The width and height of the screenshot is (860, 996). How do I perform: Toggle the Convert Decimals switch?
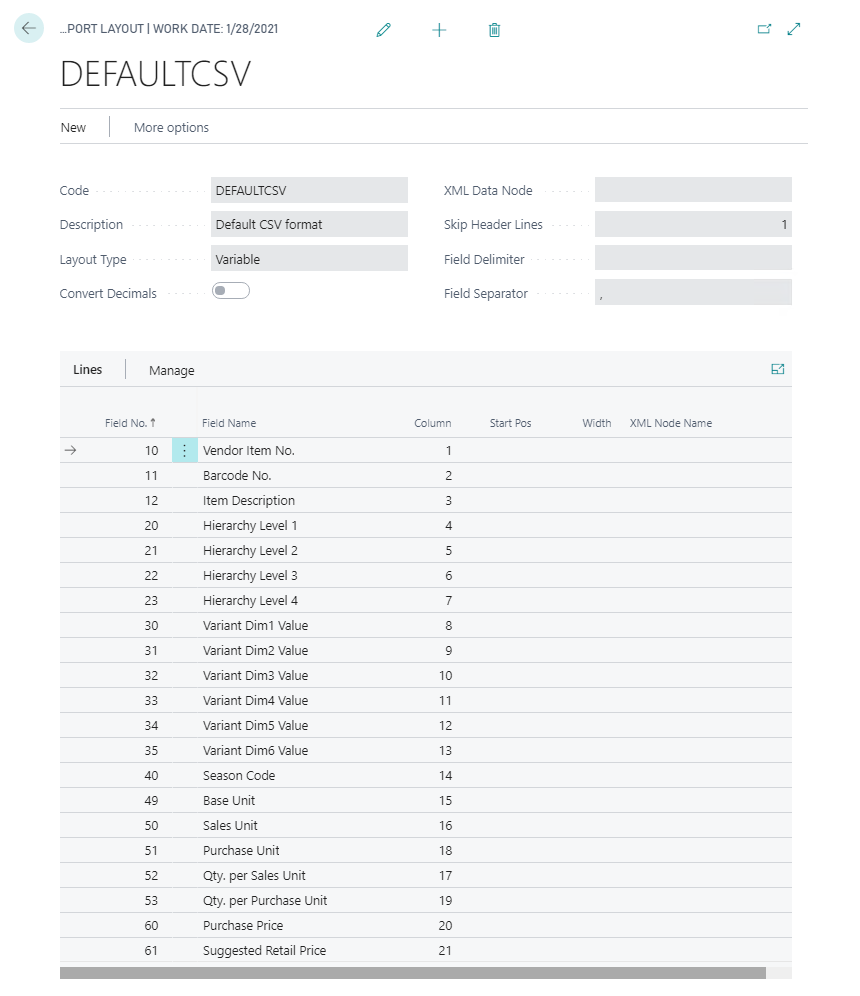(x=231, y=291)
